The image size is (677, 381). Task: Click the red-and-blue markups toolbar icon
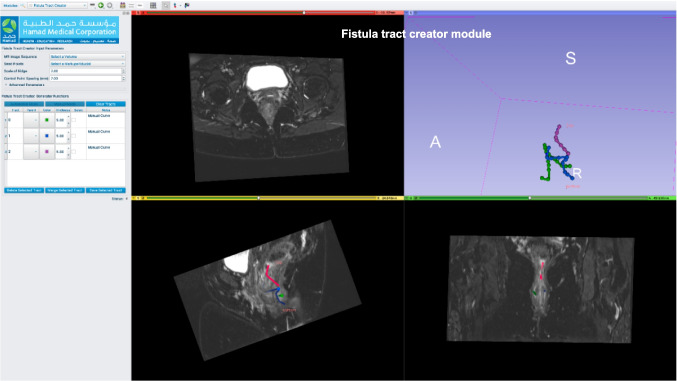pos(175,5)
